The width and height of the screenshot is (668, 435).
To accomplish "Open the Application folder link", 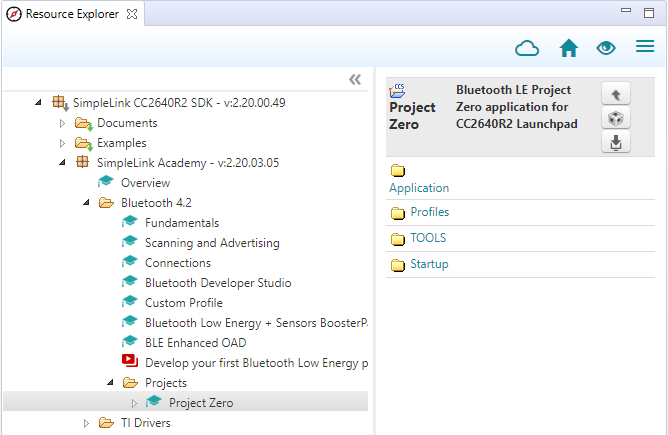I will tap(419, 188).
